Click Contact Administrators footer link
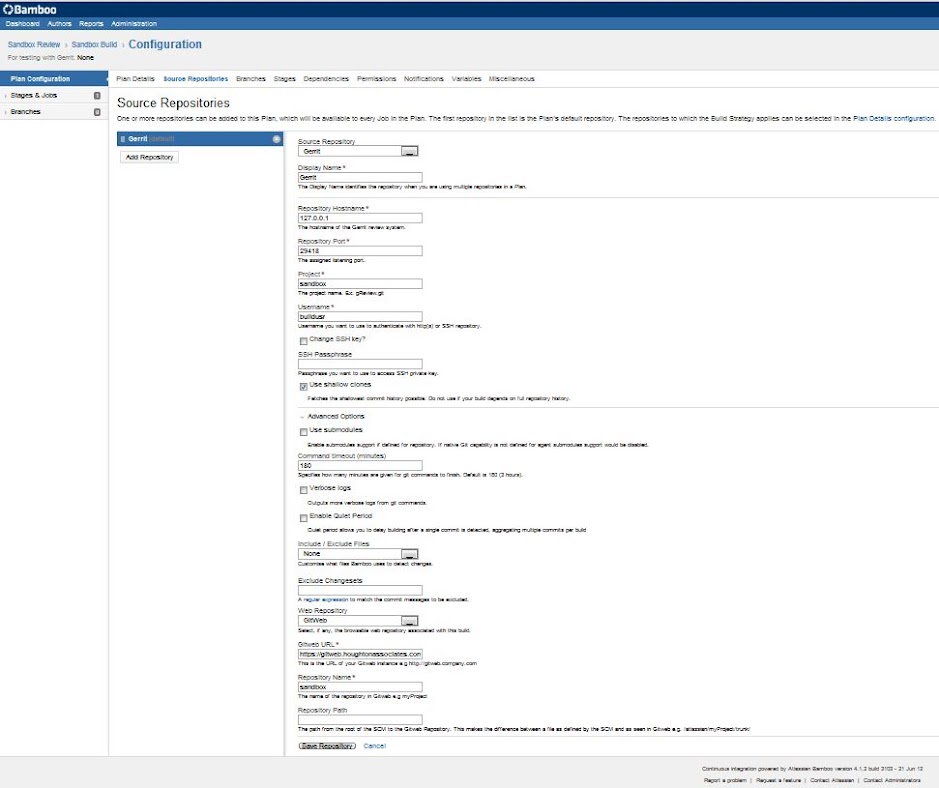 tap(892, 780)
